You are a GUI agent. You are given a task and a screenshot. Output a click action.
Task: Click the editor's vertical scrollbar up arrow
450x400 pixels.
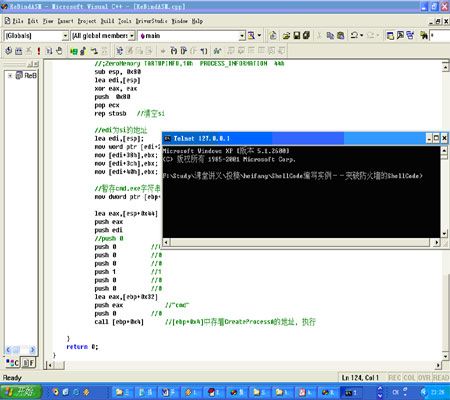(x=446, y=67)
